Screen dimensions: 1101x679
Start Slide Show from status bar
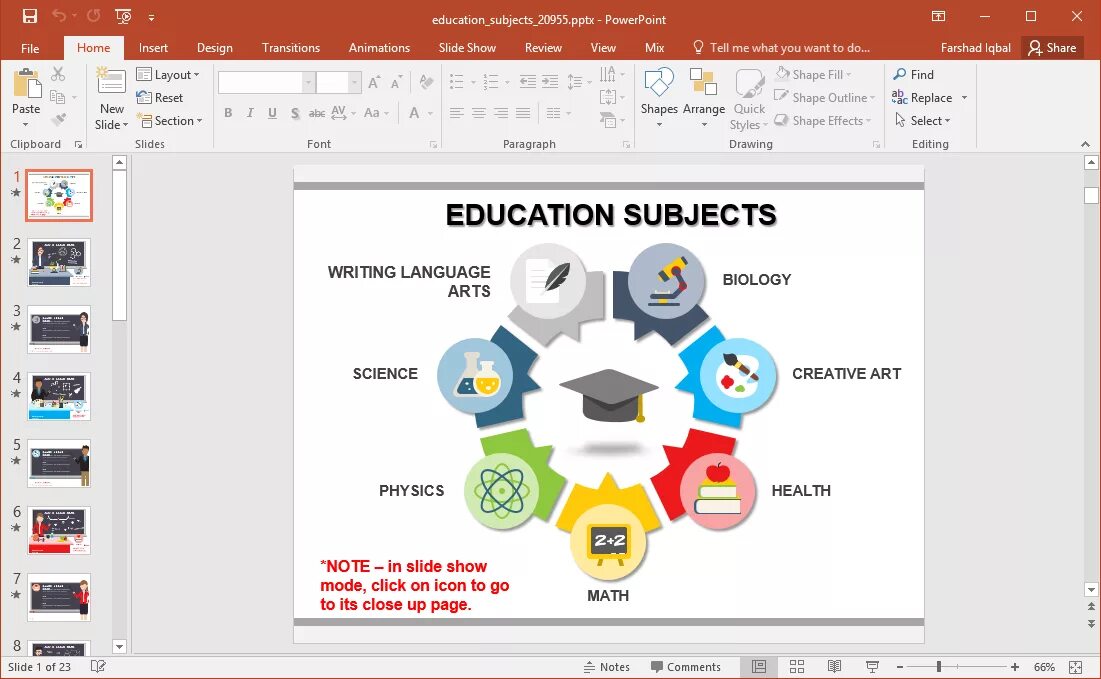(872, 666)
